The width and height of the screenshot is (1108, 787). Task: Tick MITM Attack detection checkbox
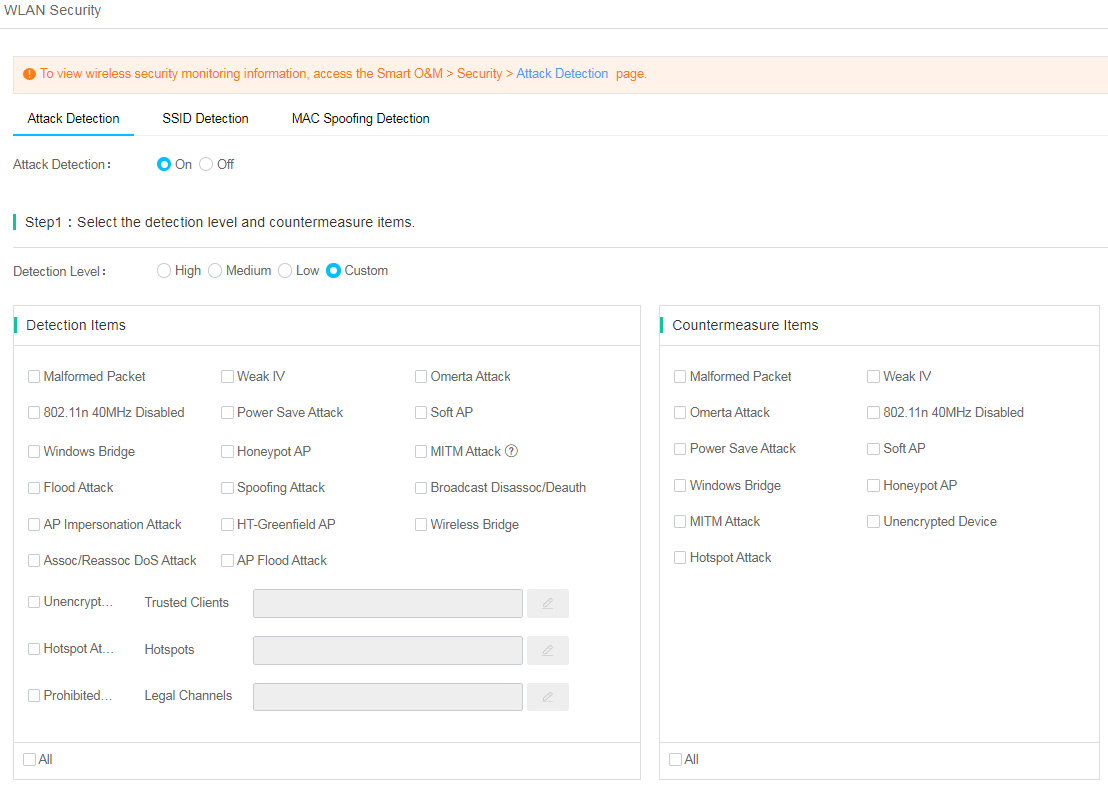(421, 451)
